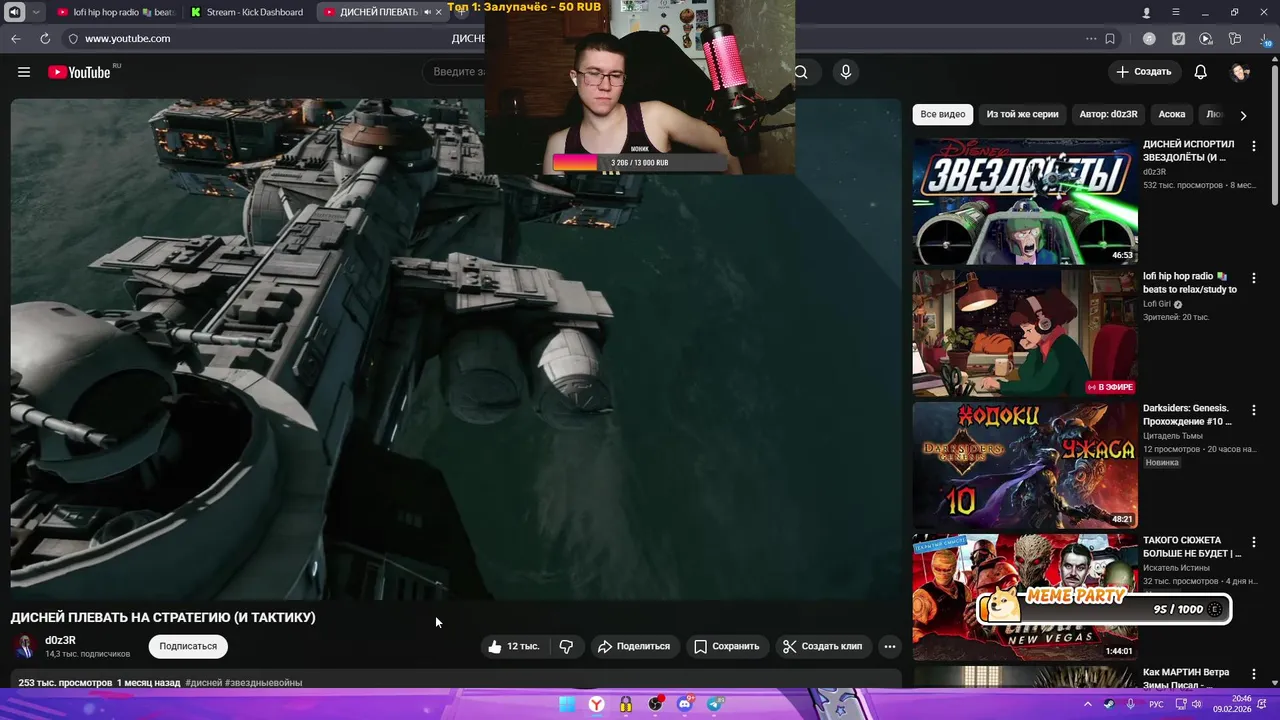Viewport: 1280px width, 720px height.
Task: Open options for lofi hip hop radio video
Action: point(1253,278)
